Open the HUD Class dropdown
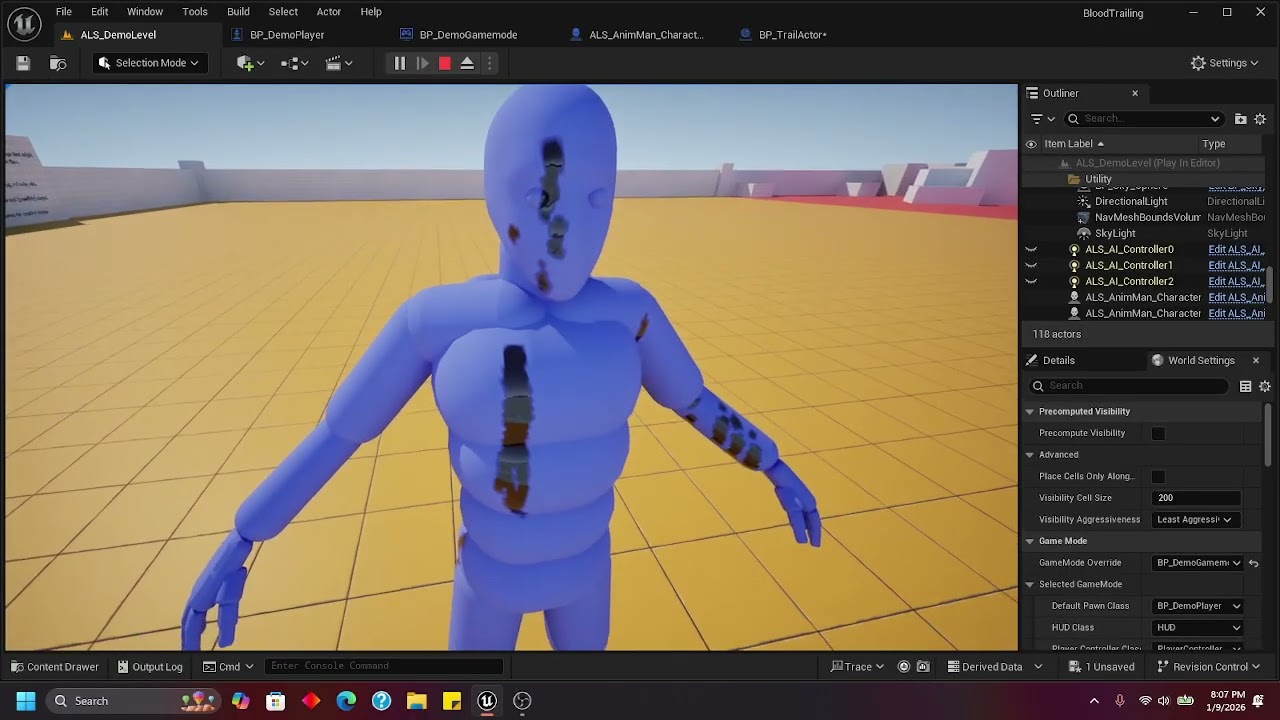Screen dimensions: 1280x720 coord(1198,628)
